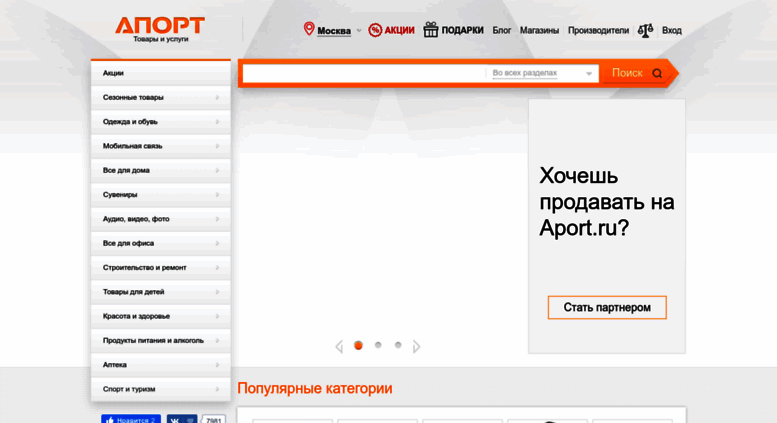Open the Во всех разделах dropdown
Viewport: 777px width, 423px height.
[542, 73]
